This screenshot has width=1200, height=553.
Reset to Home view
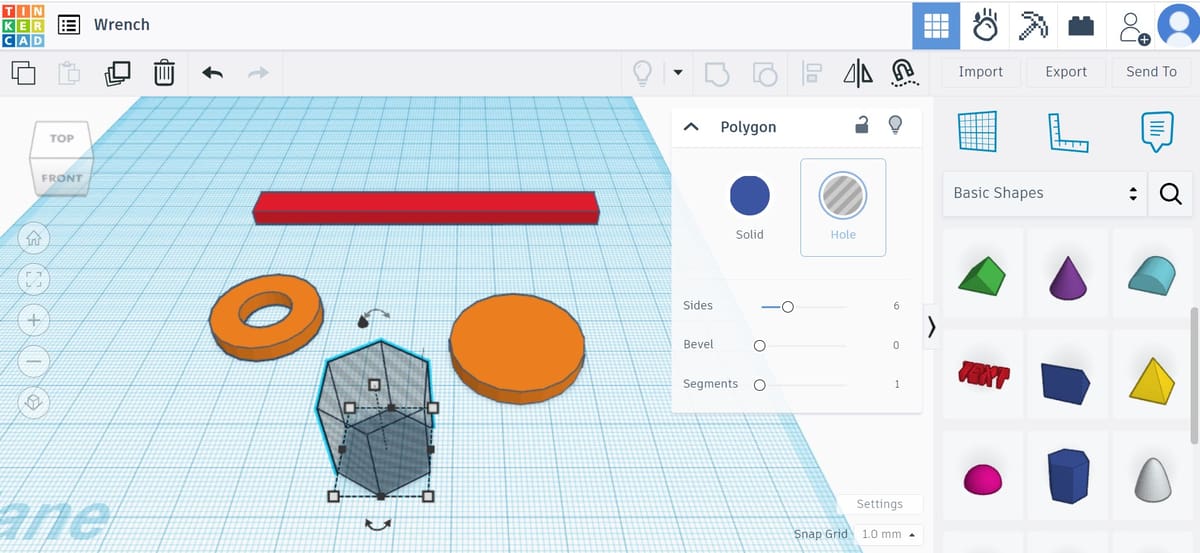[x=34, y=240]
